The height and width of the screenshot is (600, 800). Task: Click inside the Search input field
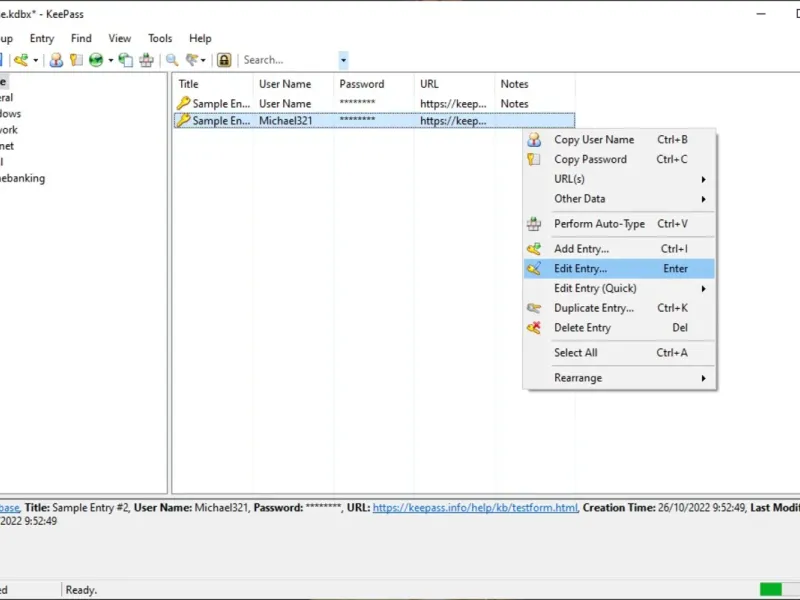[288, 60]
